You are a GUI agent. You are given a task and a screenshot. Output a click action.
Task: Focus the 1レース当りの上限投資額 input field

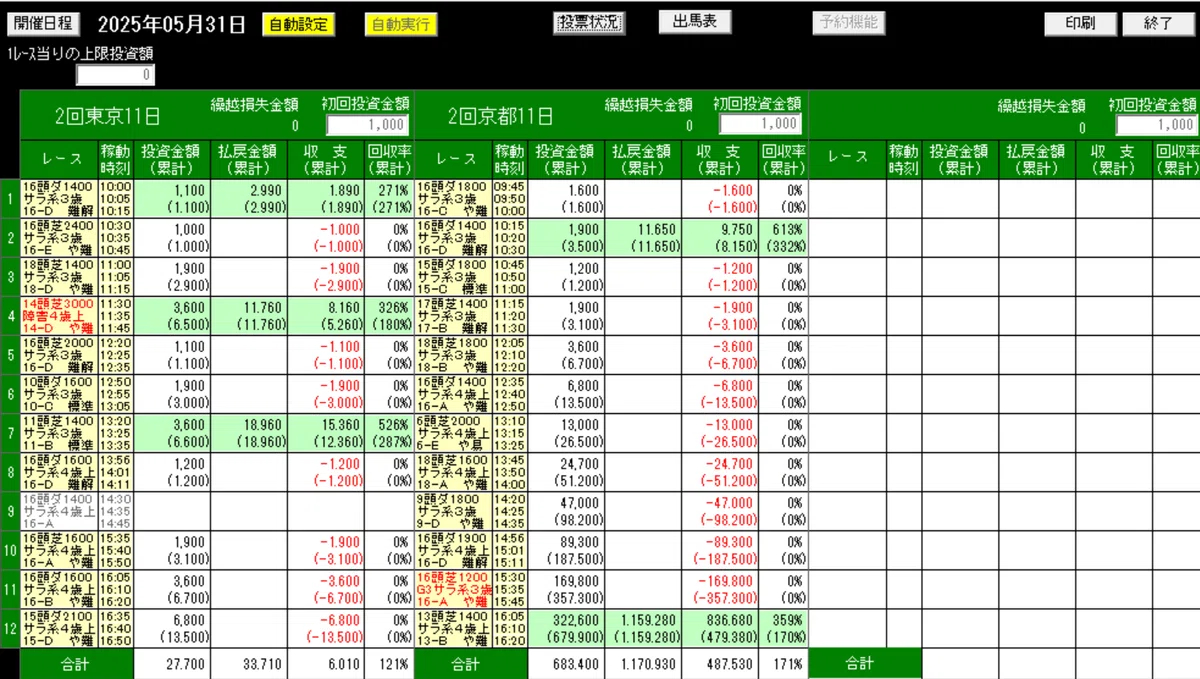116,74
